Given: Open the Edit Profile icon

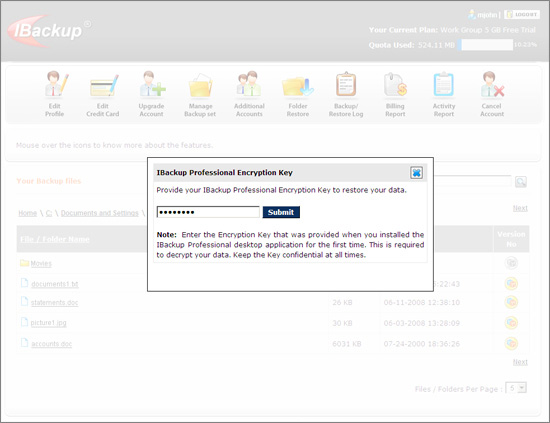Looking at the screenshot, I should click(56, 84).
